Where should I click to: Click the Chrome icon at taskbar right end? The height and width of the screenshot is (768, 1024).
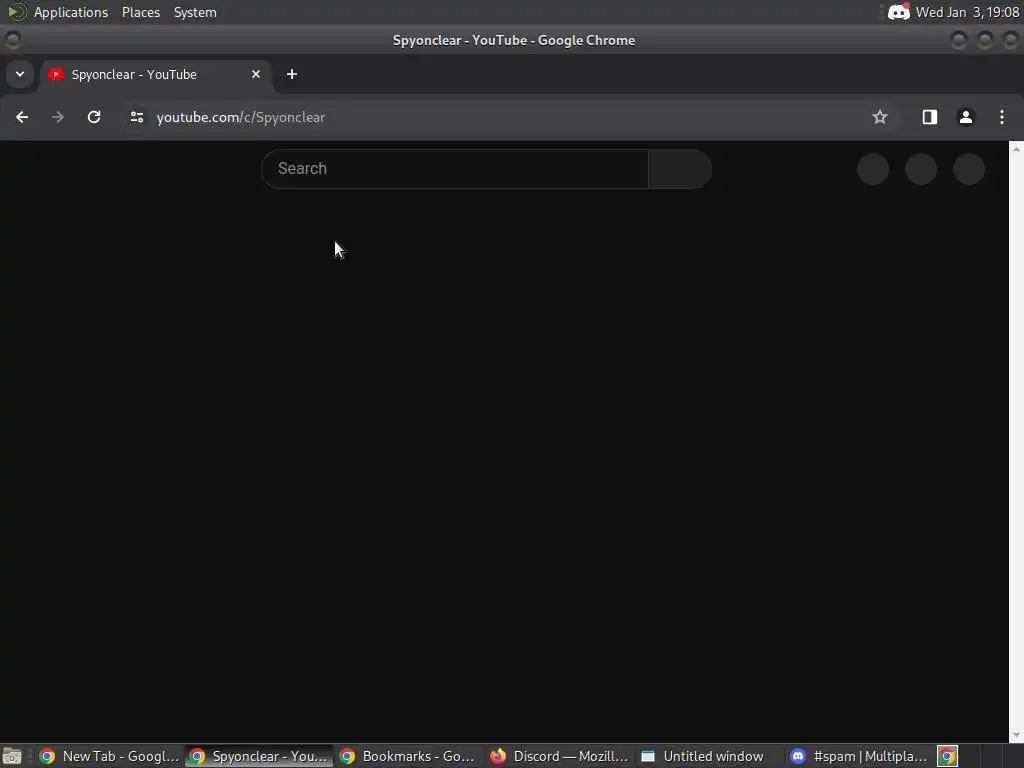[948, 756]
